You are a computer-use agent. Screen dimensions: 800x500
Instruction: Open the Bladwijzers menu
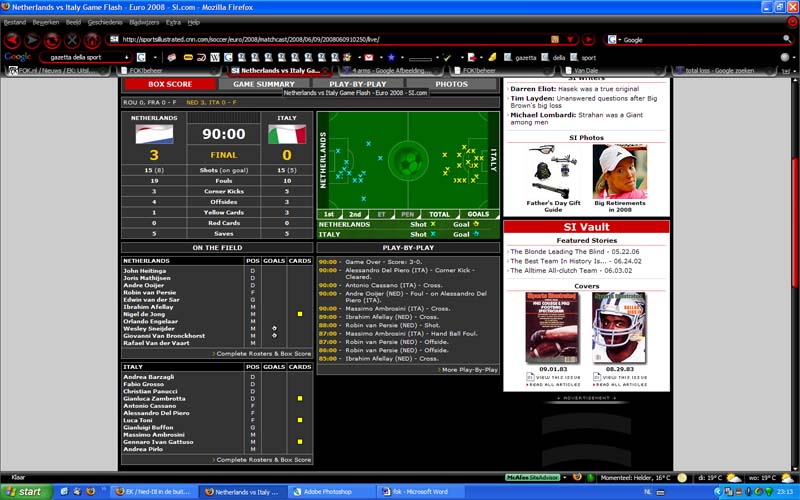(144, 22)
